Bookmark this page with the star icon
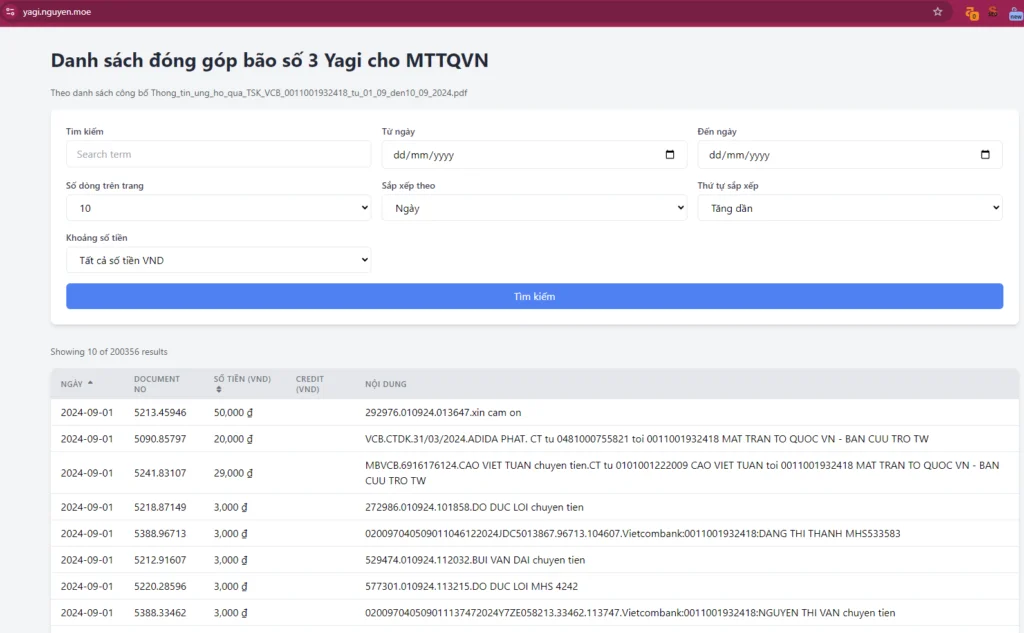The height and width of the screenshot is (633, 1024). (938, 12)
